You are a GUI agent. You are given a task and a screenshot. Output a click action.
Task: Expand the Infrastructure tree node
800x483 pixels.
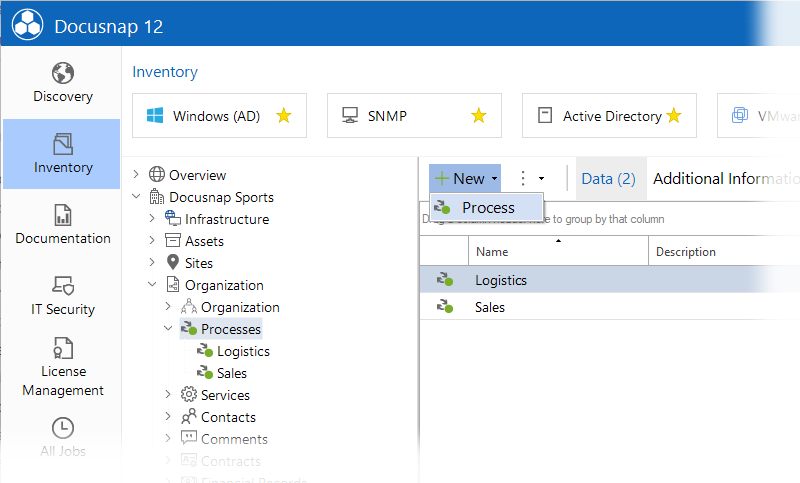pyautogui.click(x=152, y=218)
